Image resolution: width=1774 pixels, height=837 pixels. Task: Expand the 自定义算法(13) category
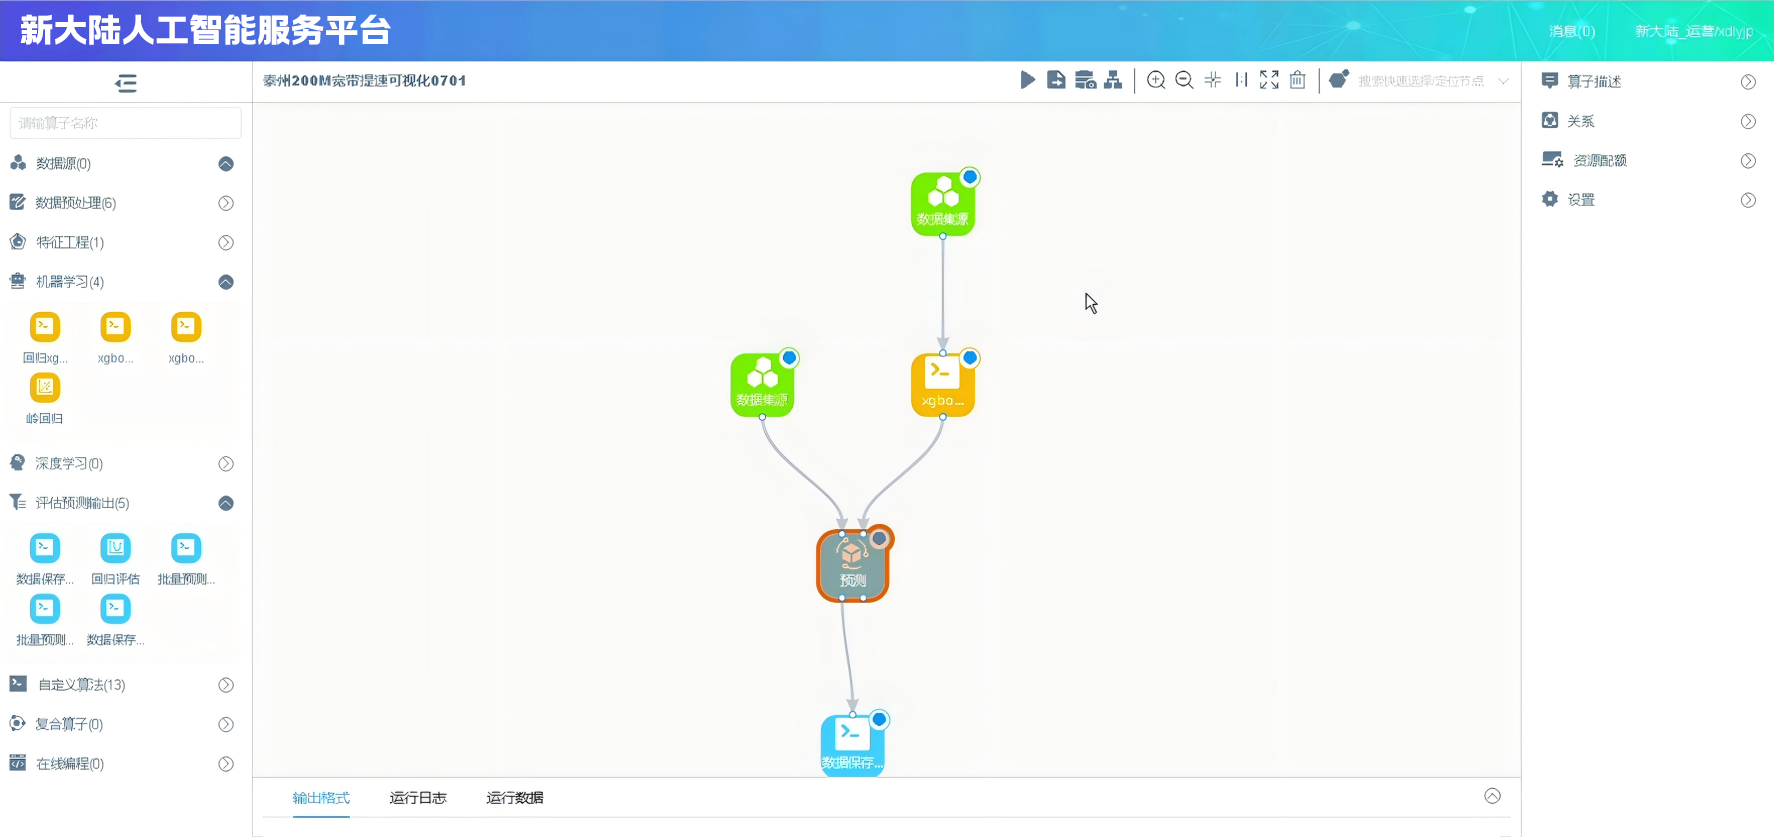tap(226, 685)
